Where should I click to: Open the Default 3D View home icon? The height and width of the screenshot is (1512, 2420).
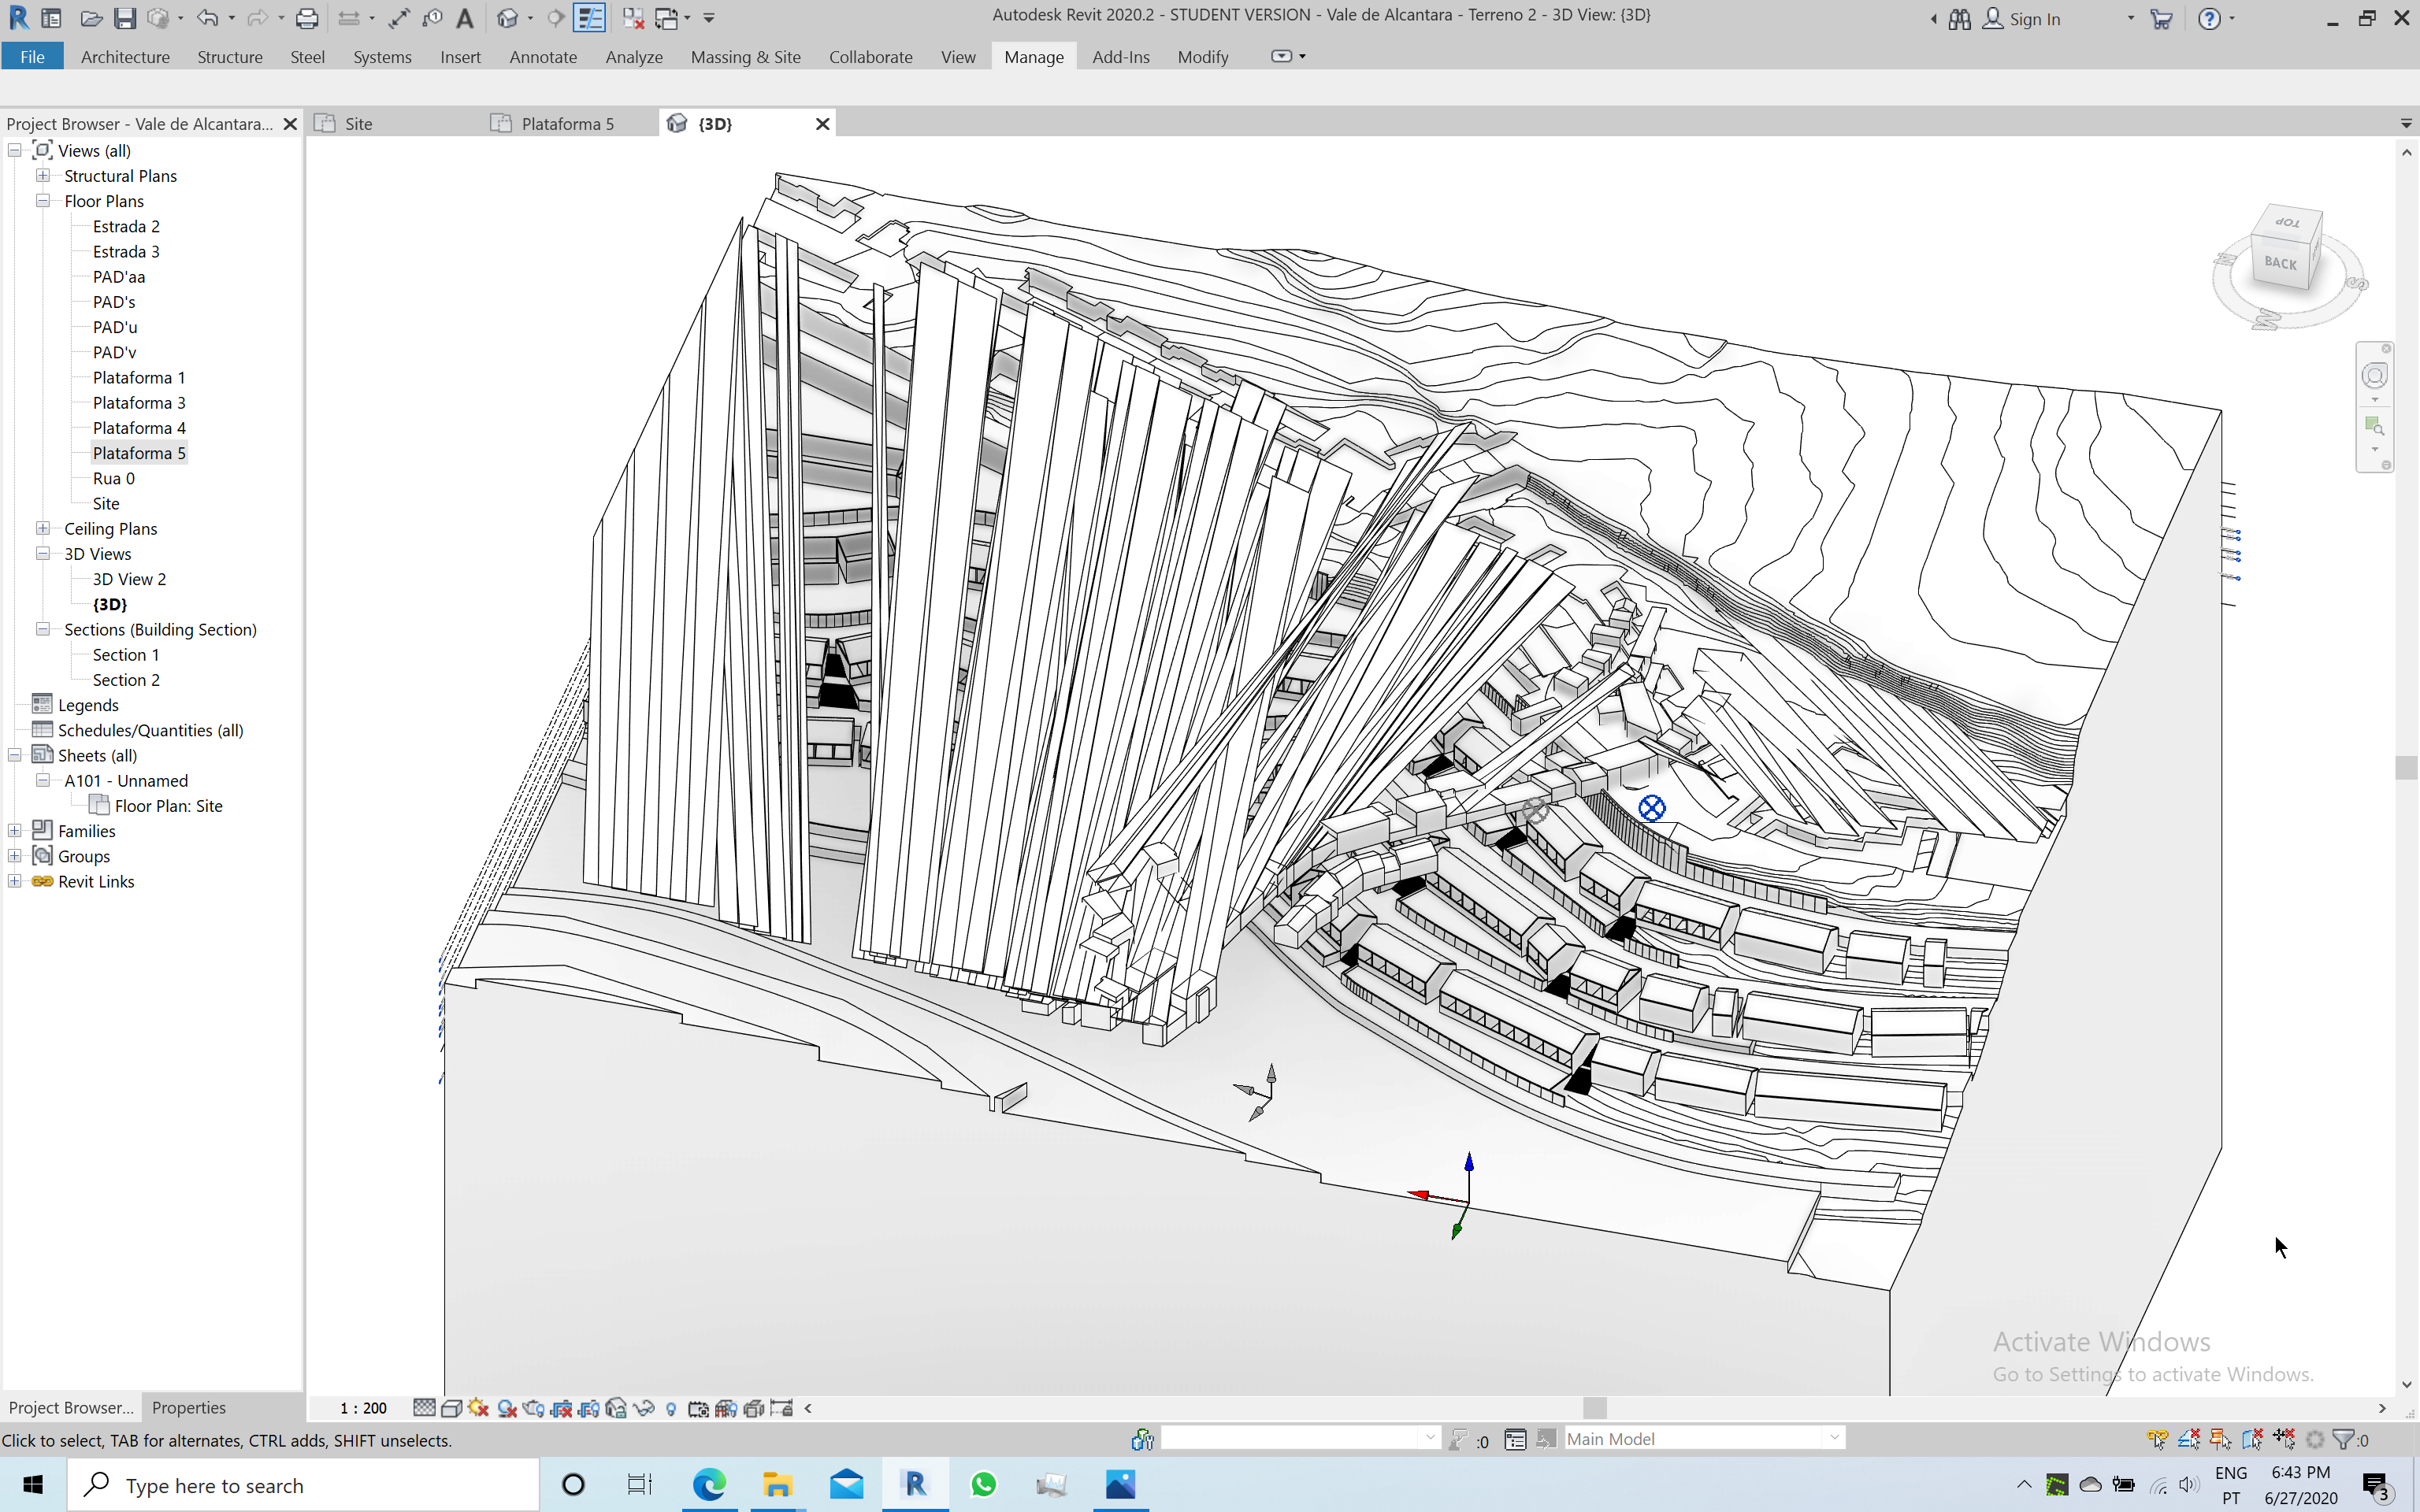[508, 17]
